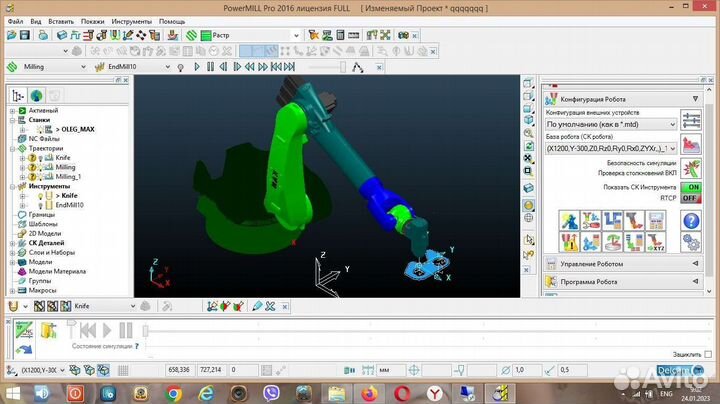Select the globe tab in explorer panel
This screenshot has width=720, height=404.
click(x=36, y=96)
